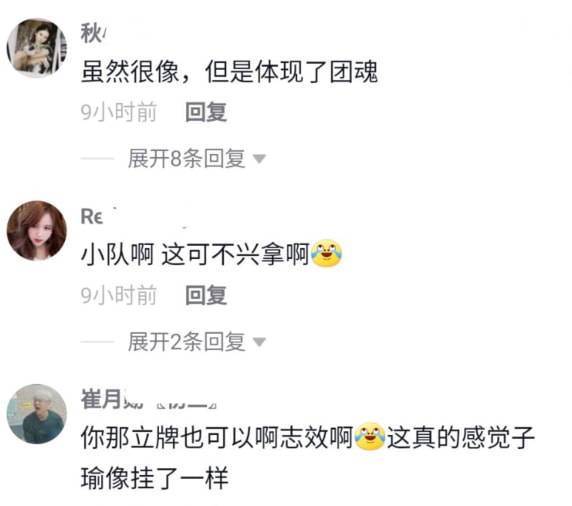Click the triangle arrow beside 展开2条回复

pyautogui.click(x=259, y=342)
